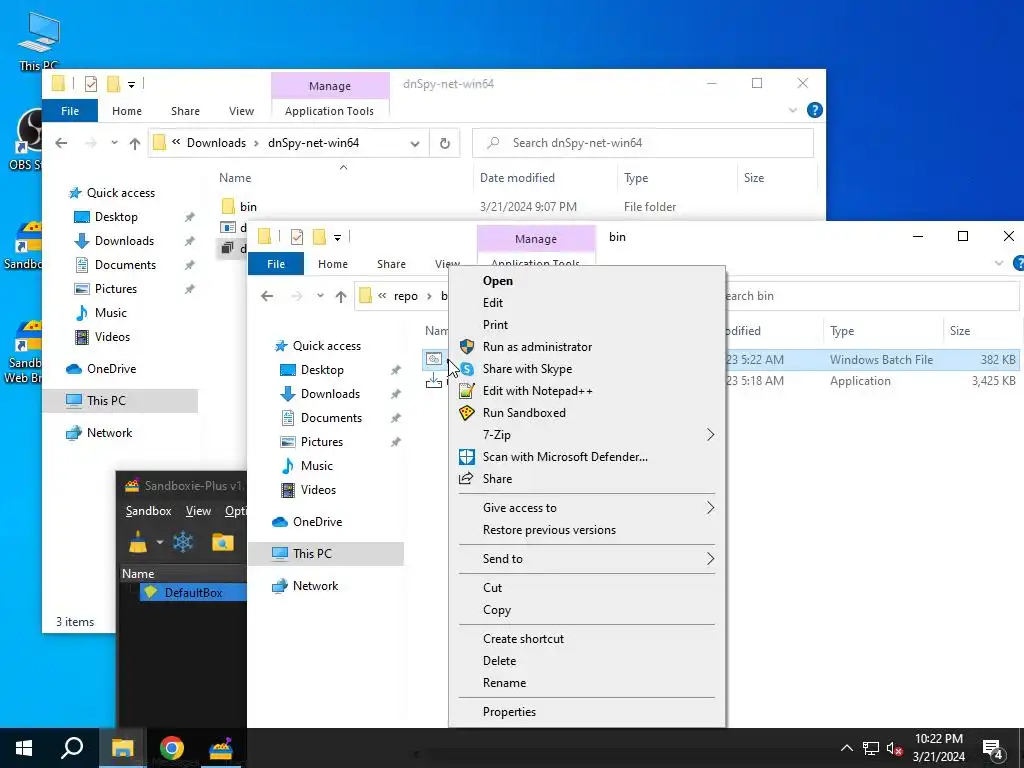Viewport: 1024px width, 768px height.
Task: Open Sandbox menu in Sandboxie-Plus
Action: point(148,511)
